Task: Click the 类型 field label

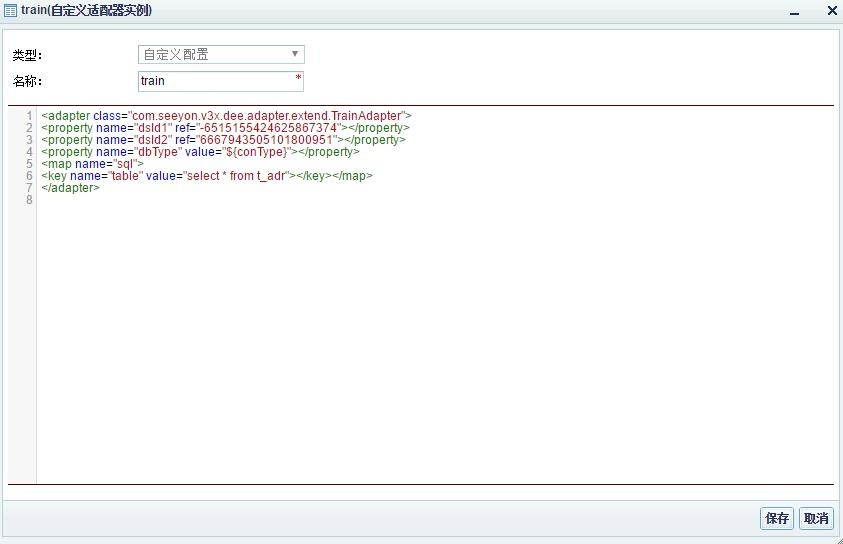Action: pos(27,55)
